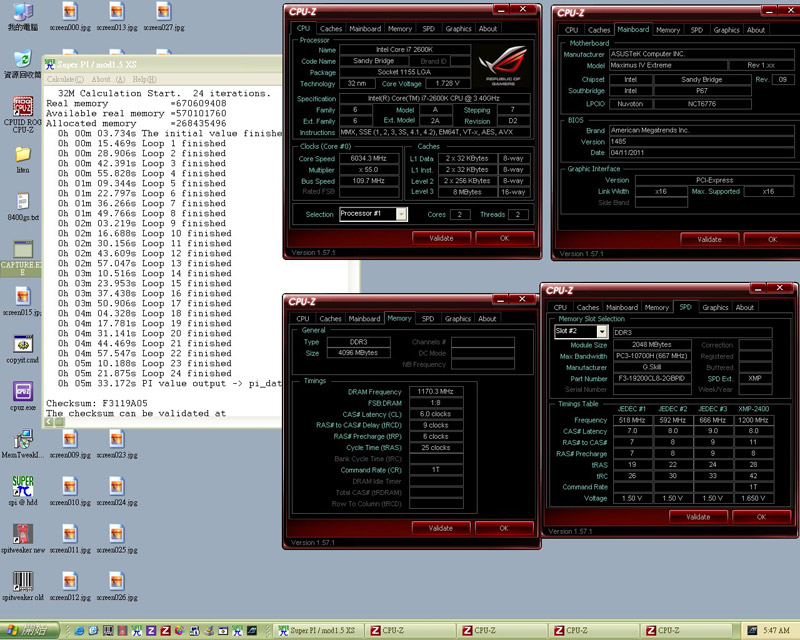
Task: Switch to Graphics tab in Mainboard window
Action: pos(726,30)
